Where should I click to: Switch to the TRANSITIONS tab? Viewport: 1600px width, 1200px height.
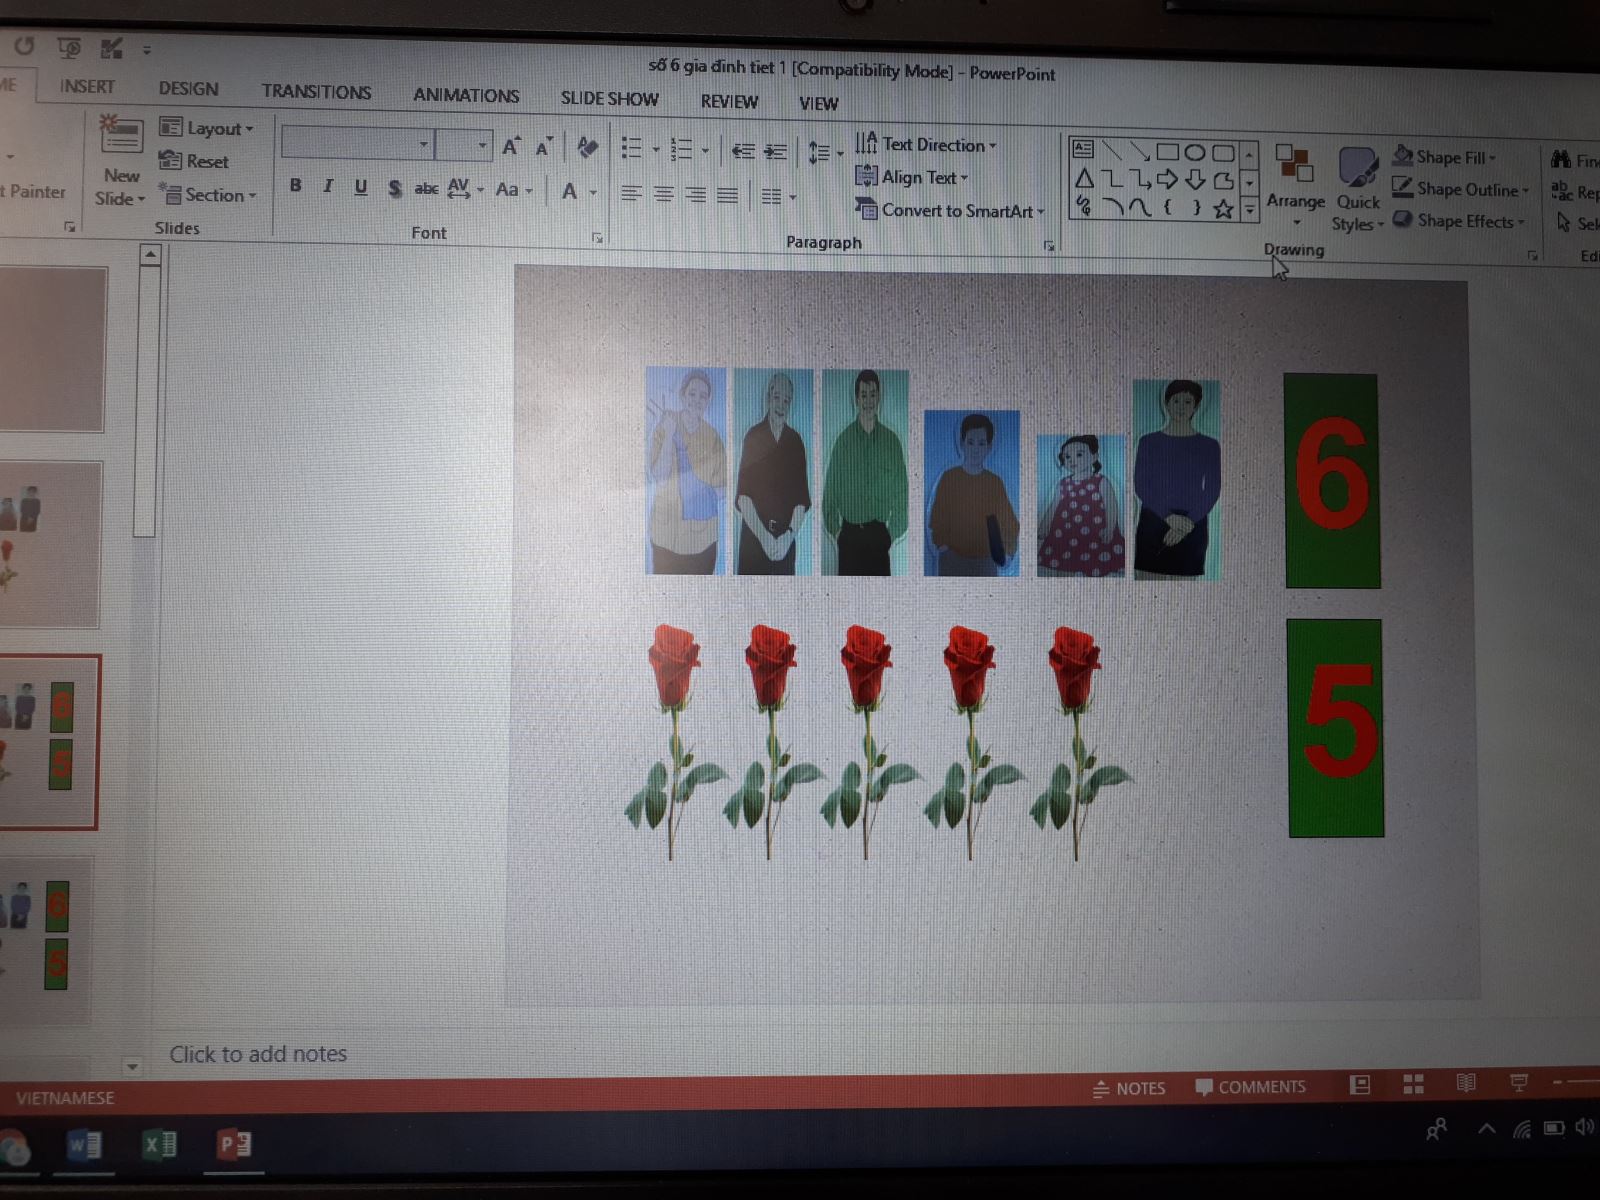[316, 92]
